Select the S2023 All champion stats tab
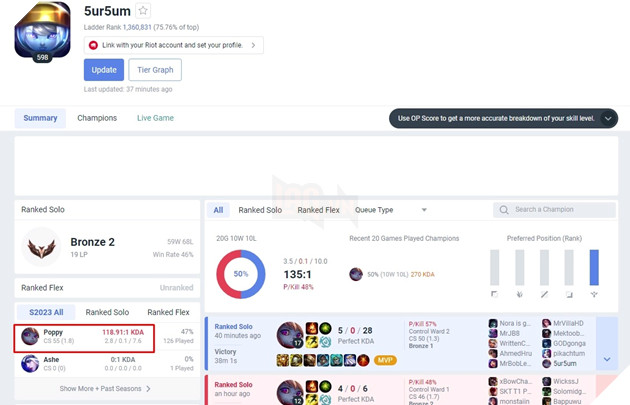Viewport: 630px width, 405px height. pos(46,312)
